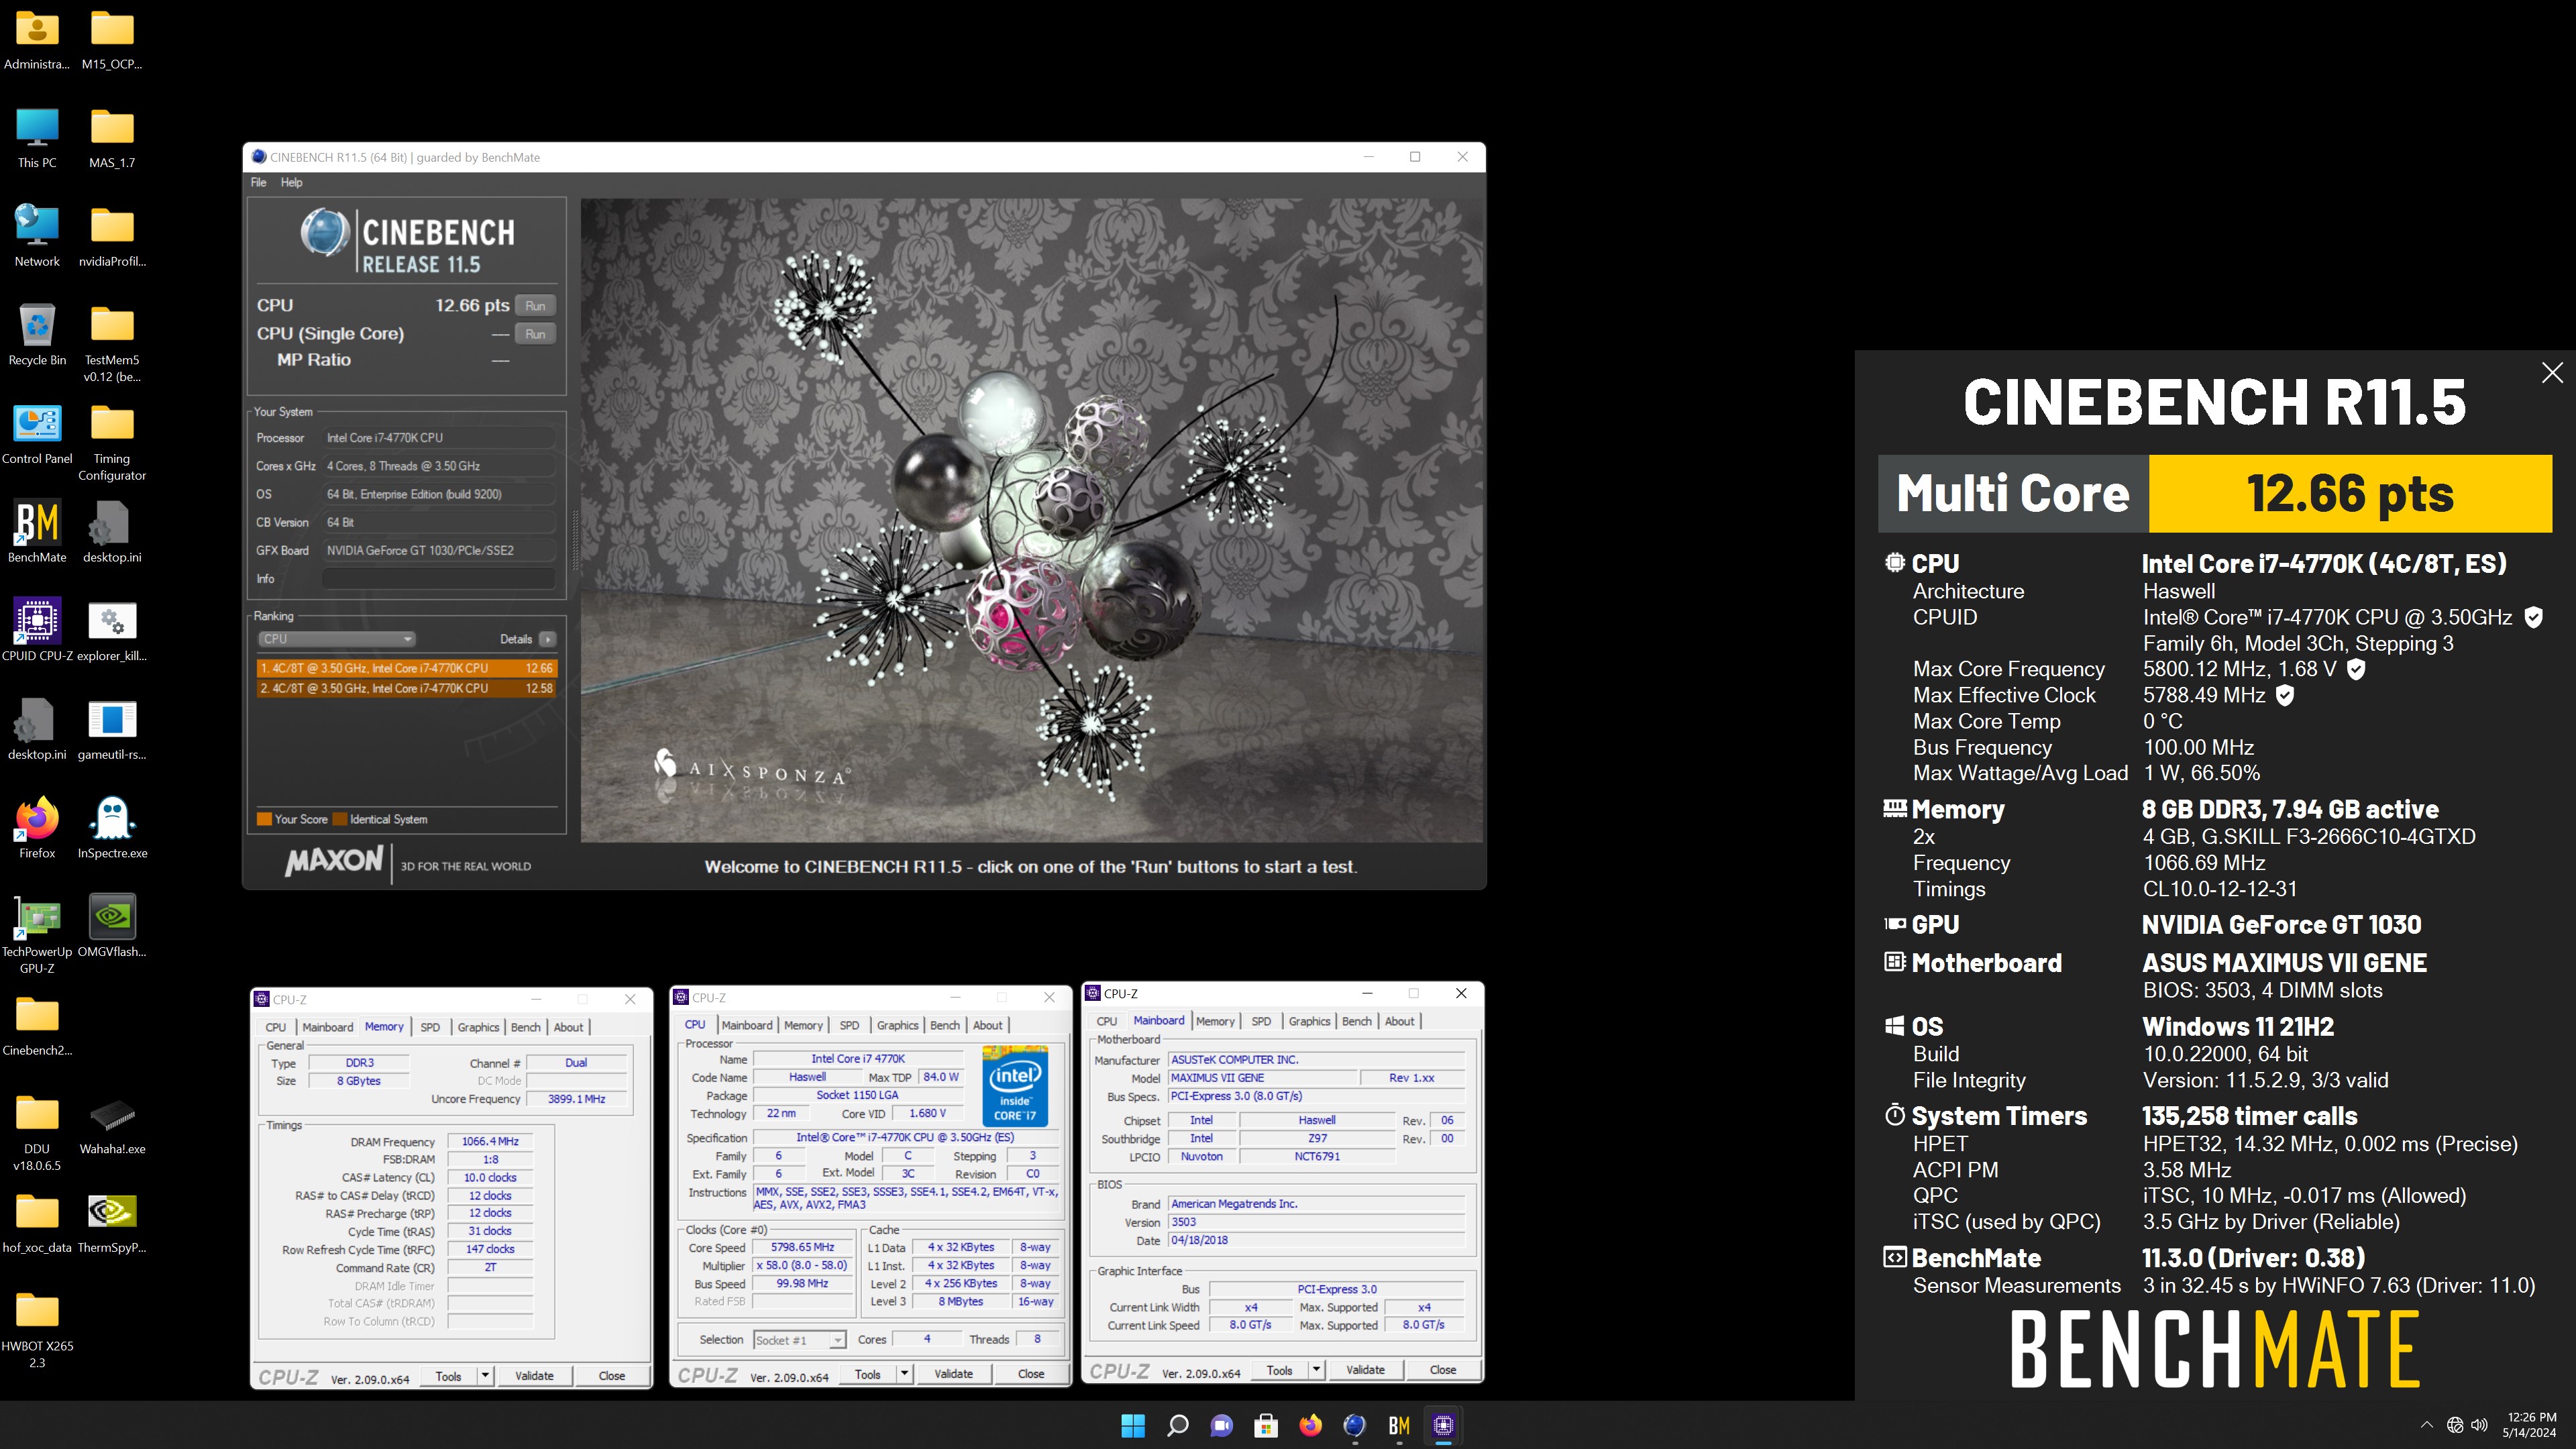
Task: Click the GFX Board NVIDIA GeForce GT 1030 field
Action: (439, 550)
